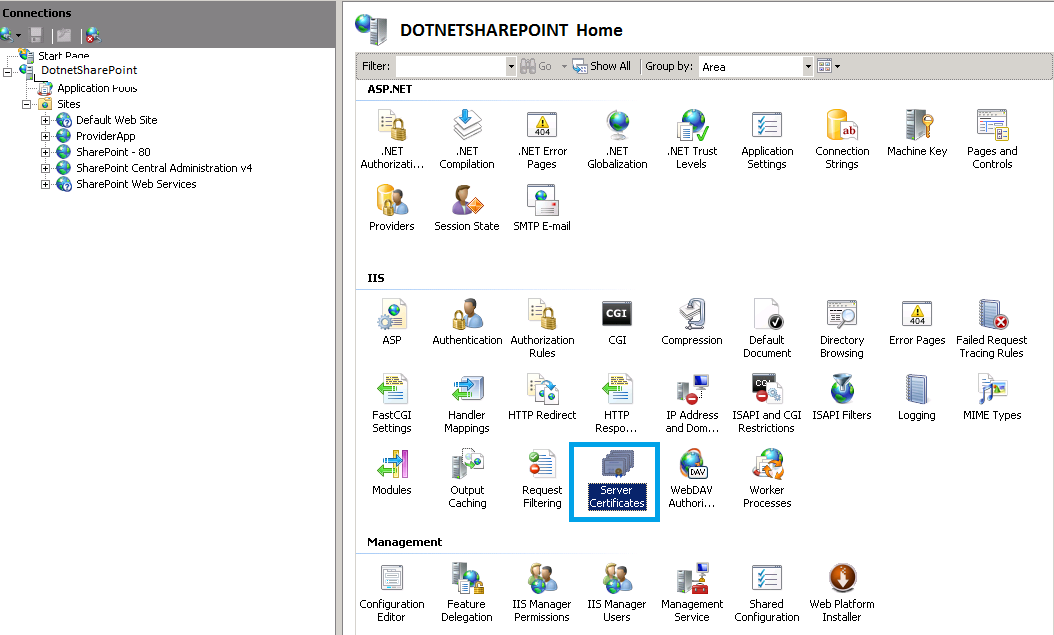The width and height of the screenshot is (1054, 635).
Task: Open WebDAV Authoring Rules feature
Action: (692, 478)
